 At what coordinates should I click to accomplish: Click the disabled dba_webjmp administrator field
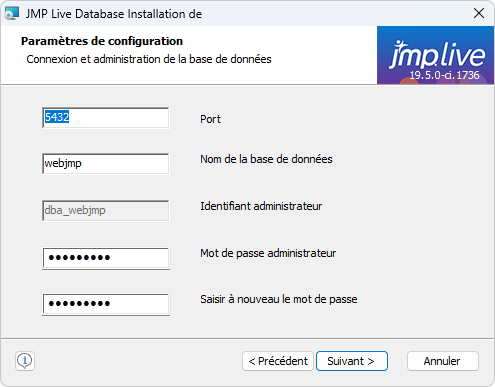[106, 210]
